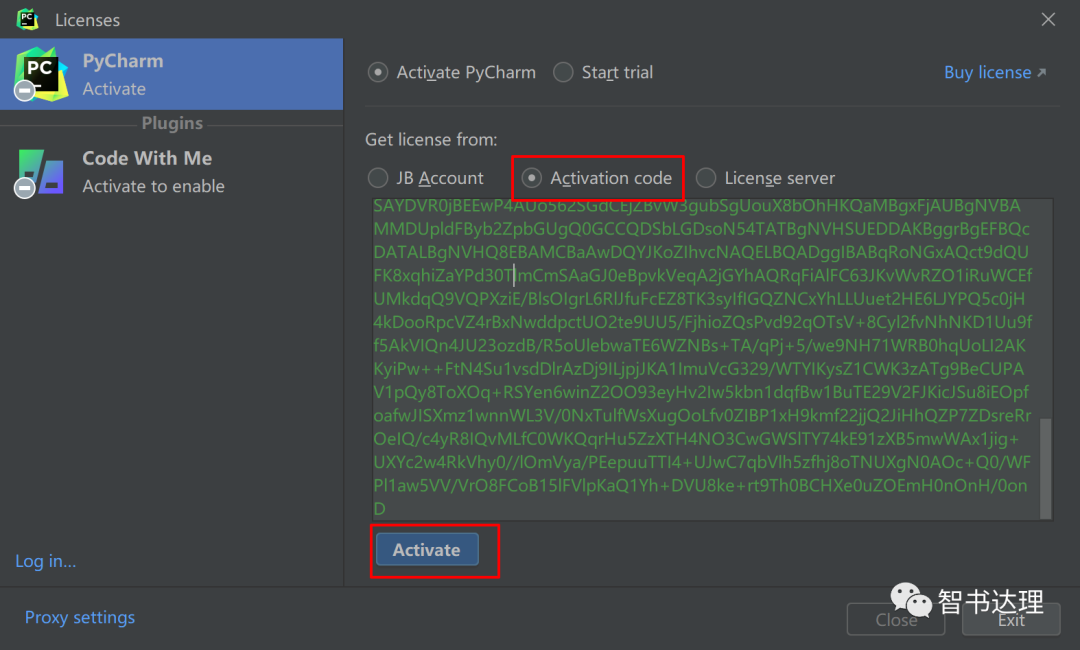Image resolution: width=1080 pixels, height=650 pixels.
Task: Select the Start trial radio option
Action: coord(564,72)
